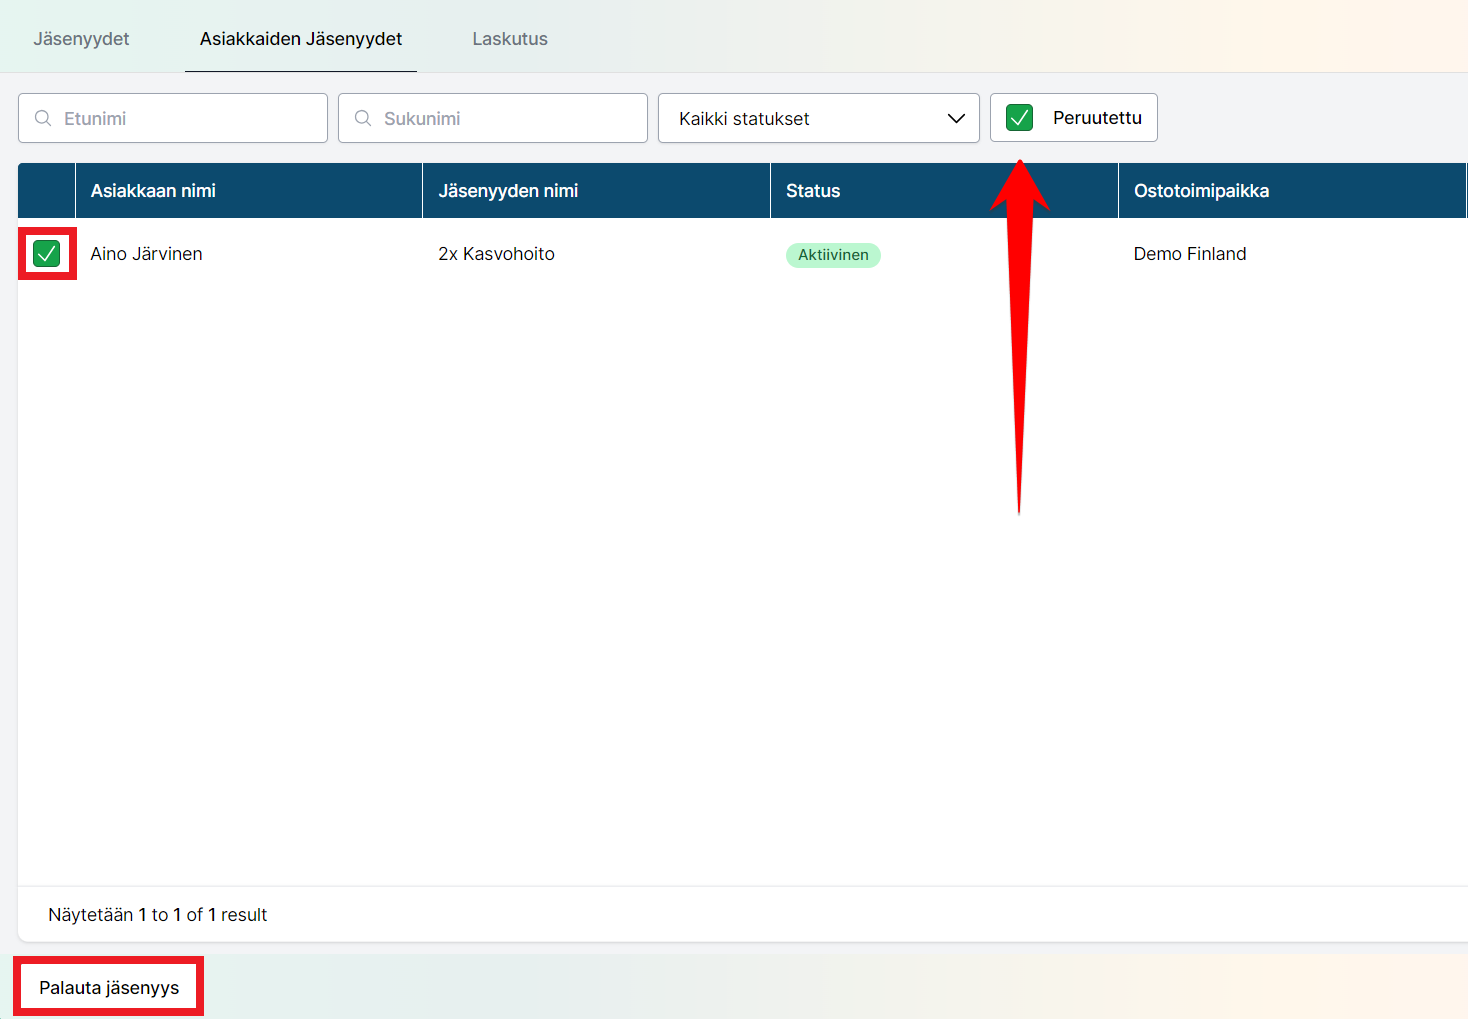Click the chevron arrow on status filter

956,118
